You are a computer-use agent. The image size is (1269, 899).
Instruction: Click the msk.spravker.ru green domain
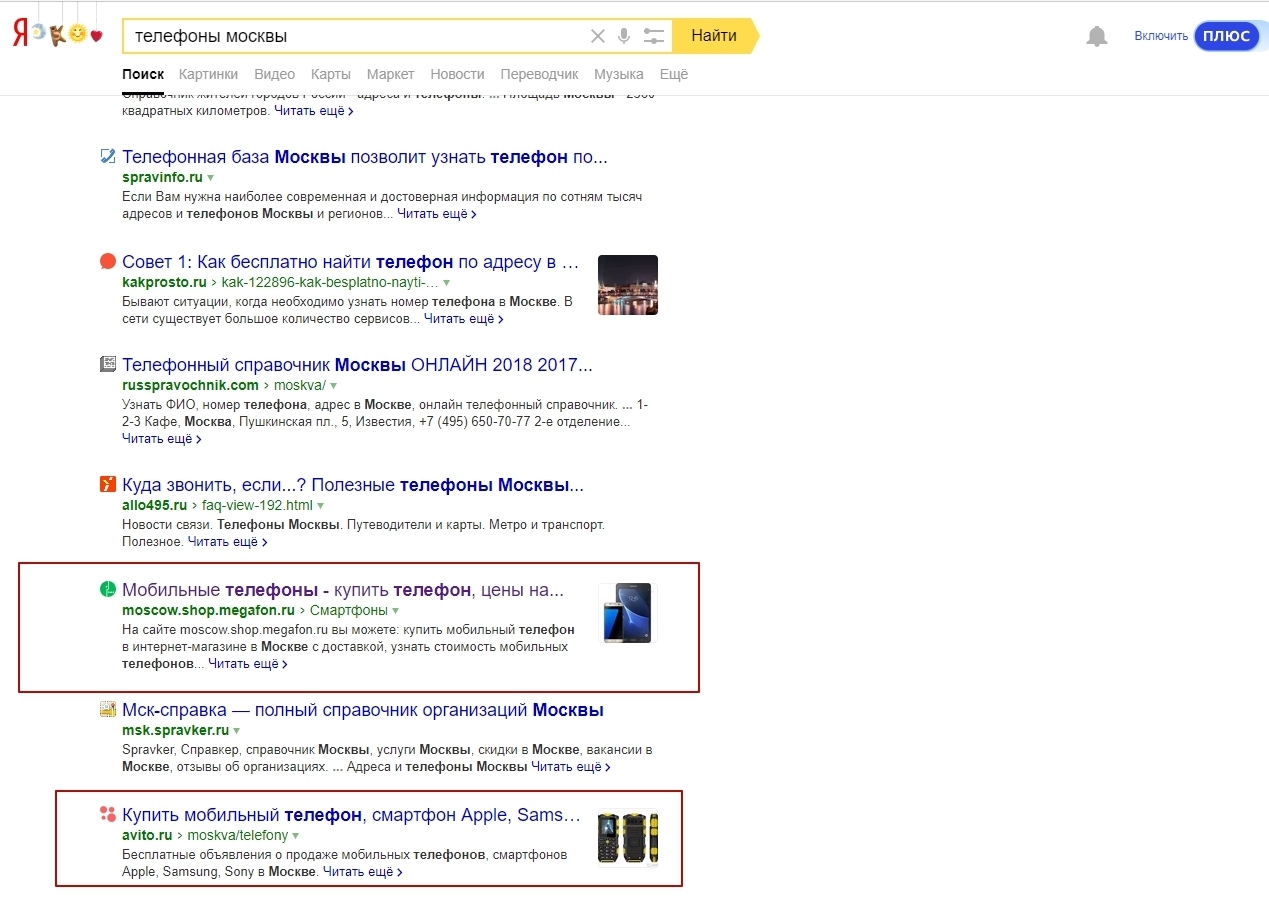tap(175, 731)
